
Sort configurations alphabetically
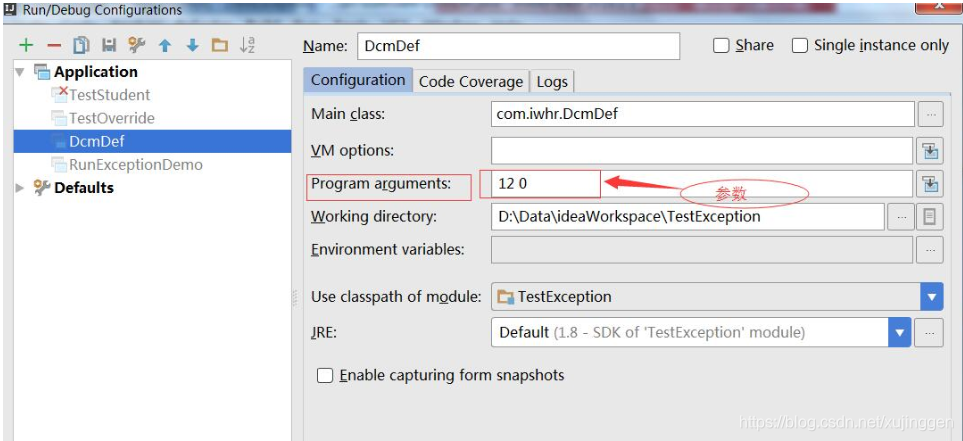247,45
